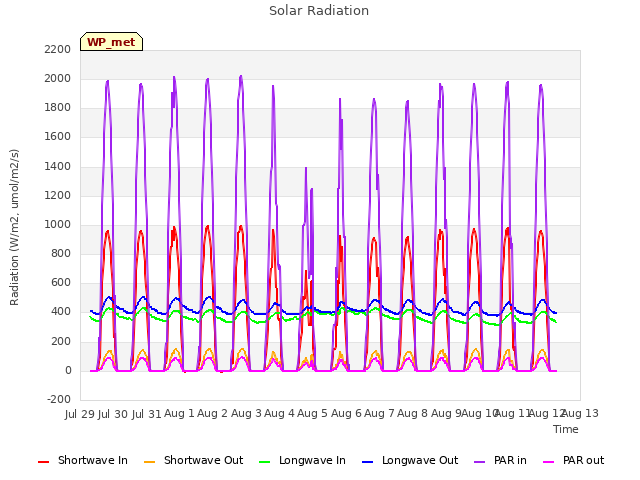640x480 pixels.
Task: Click the Aug 8 x-axis label
Action: pyautogui.click(x=412, y=413)
